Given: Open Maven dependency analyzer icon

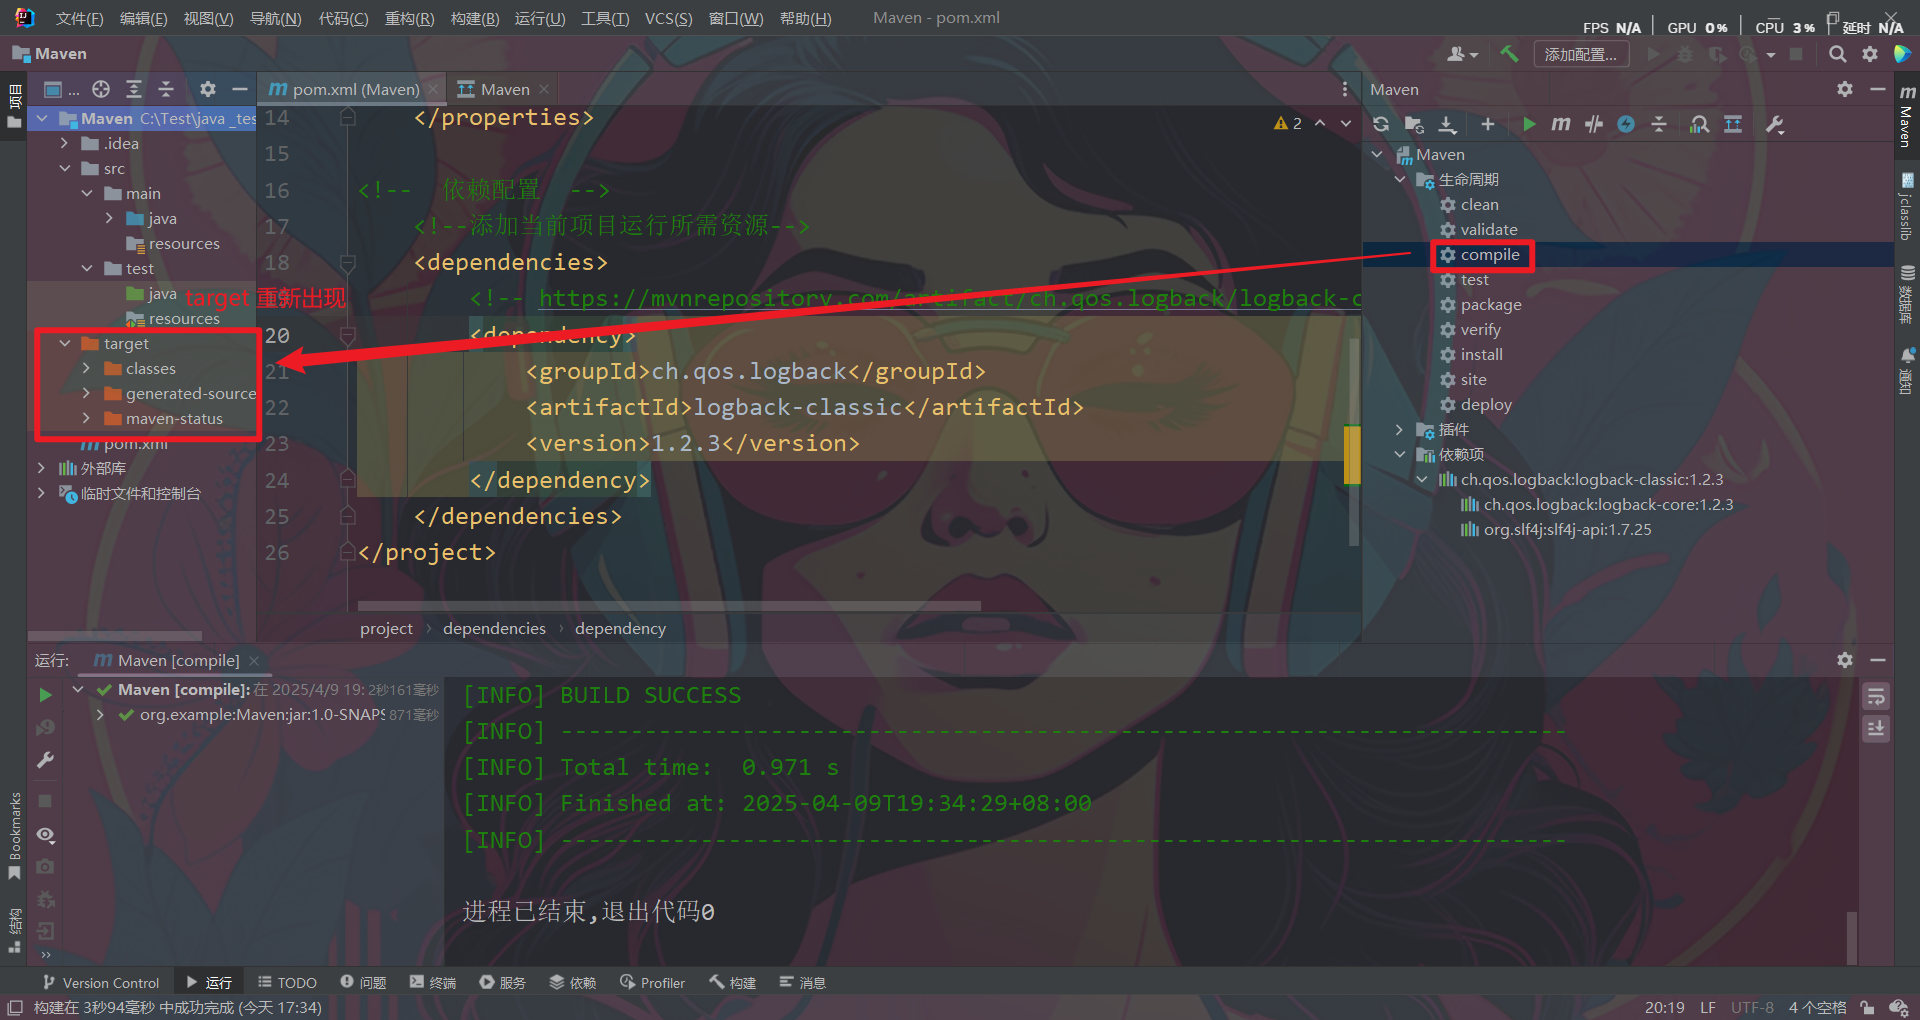Looking at the screenshot, I should pyautogui.click(x=1699, y=124).
